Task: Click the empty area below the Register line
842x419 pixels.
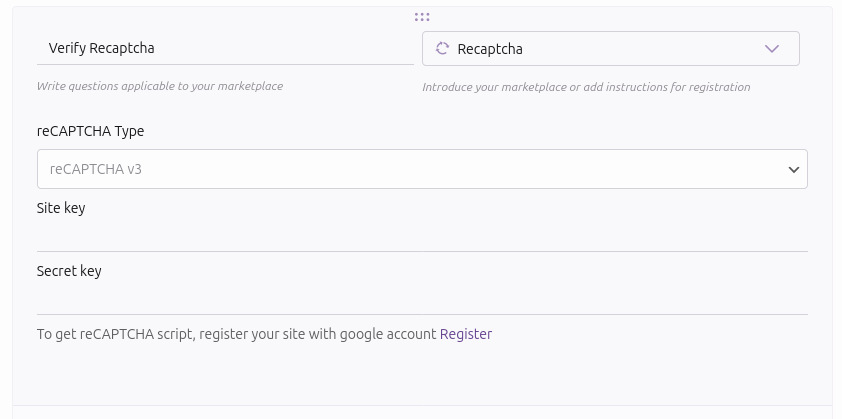Action: (422, 375)
